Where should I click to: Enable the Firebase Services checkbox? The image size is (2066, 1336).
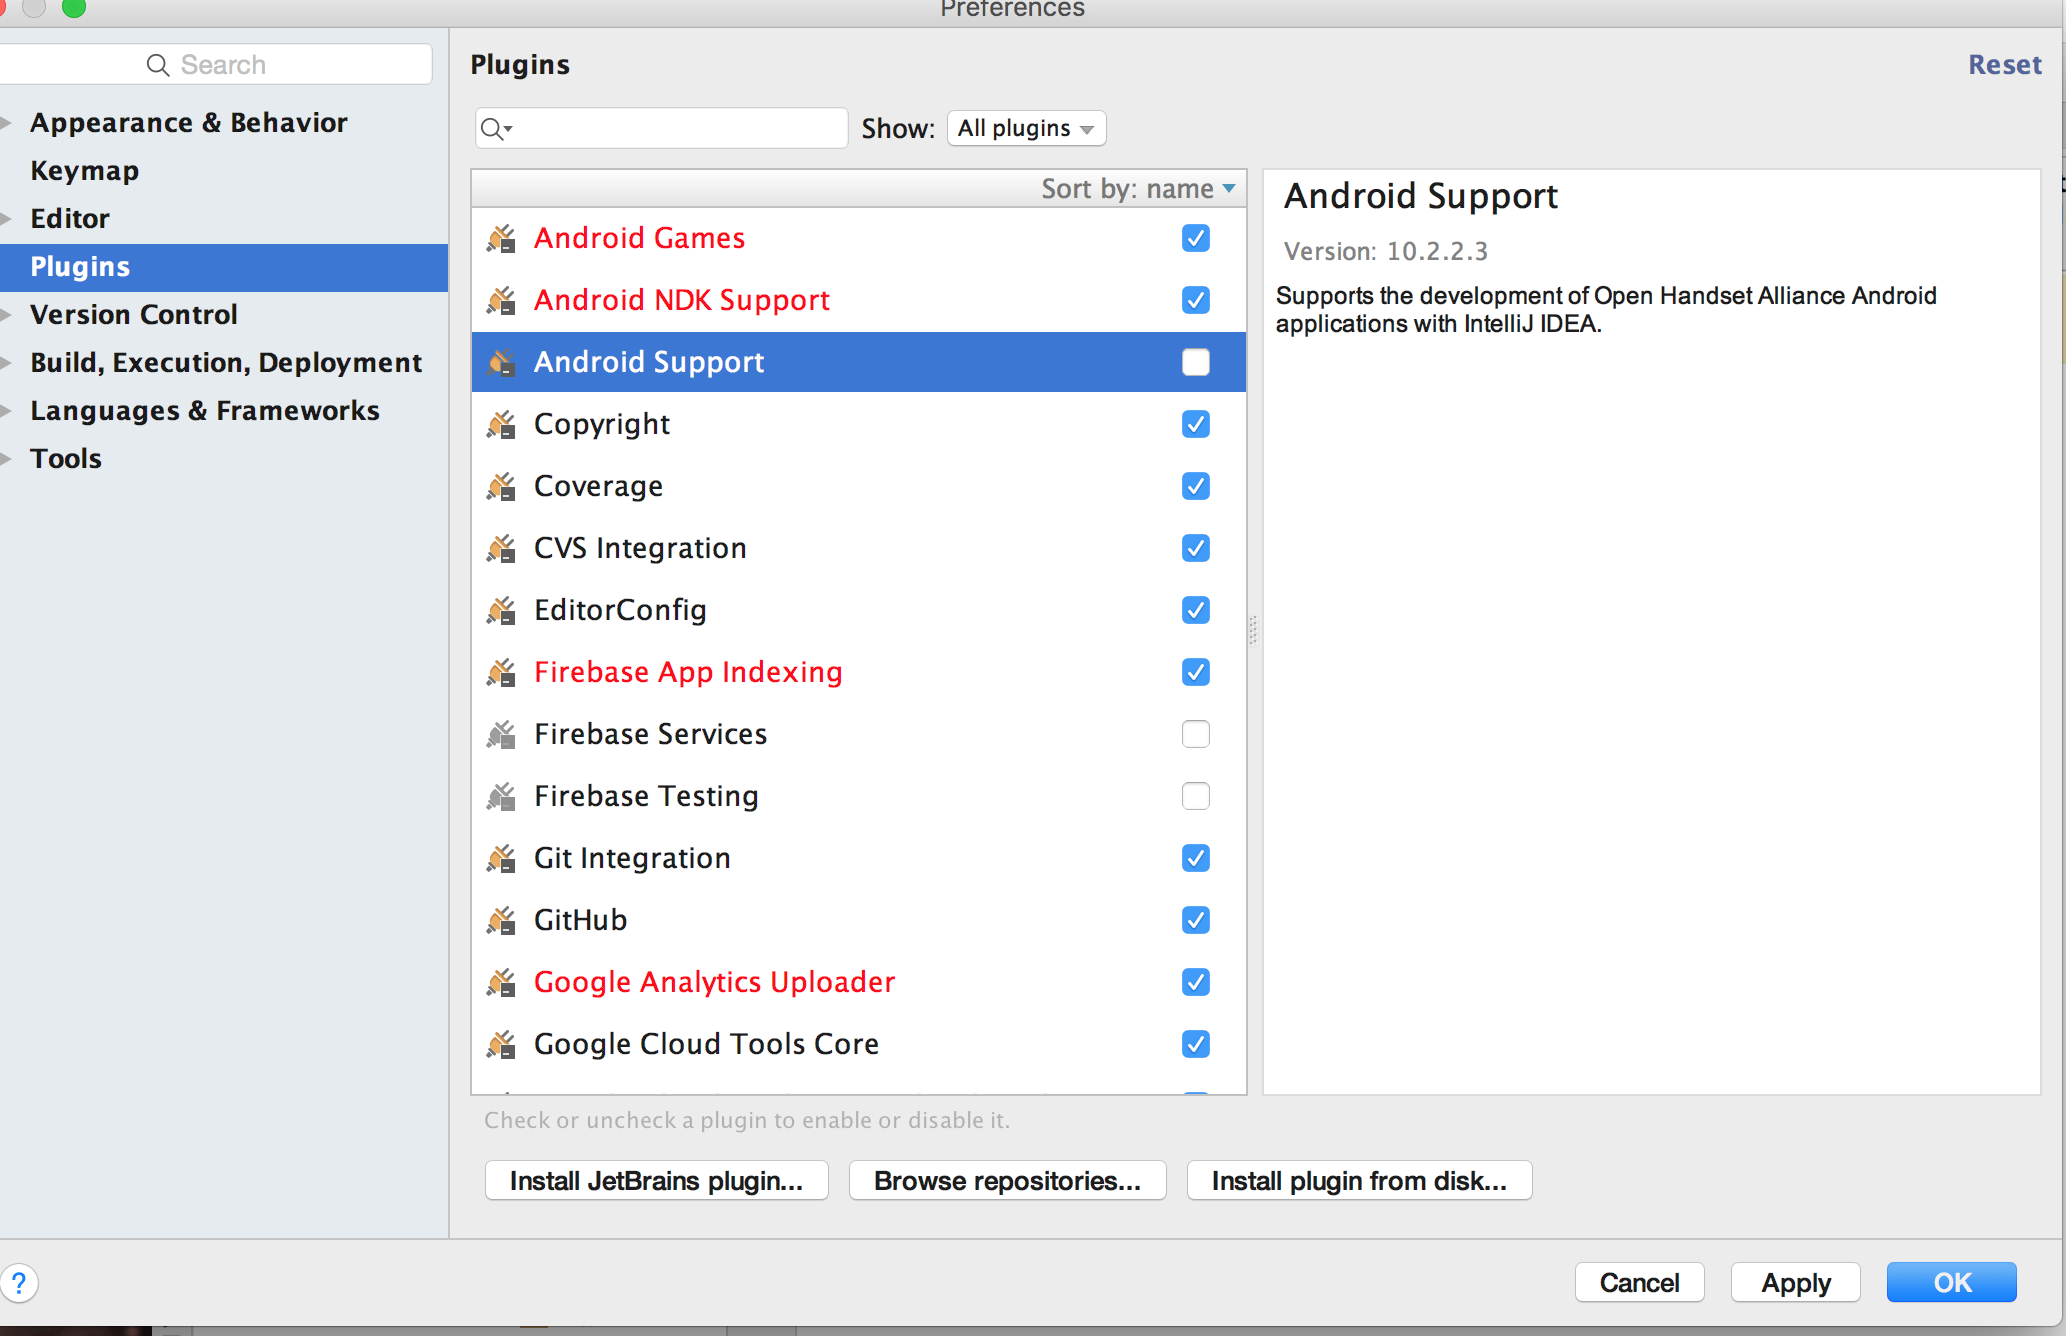click(x=1196, y=734)
